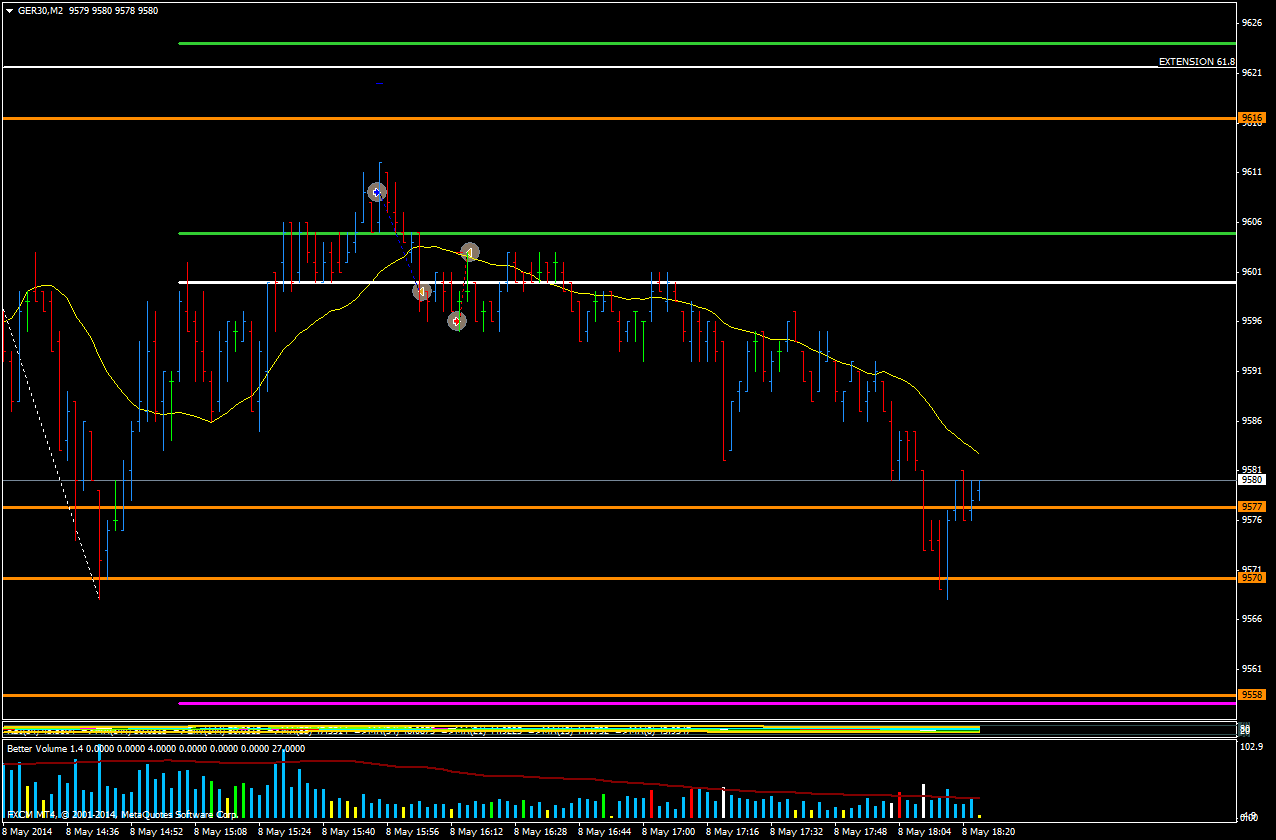Select the magenta horizontal line
This screenshot has width=1276, height=840.
(700, 703)
